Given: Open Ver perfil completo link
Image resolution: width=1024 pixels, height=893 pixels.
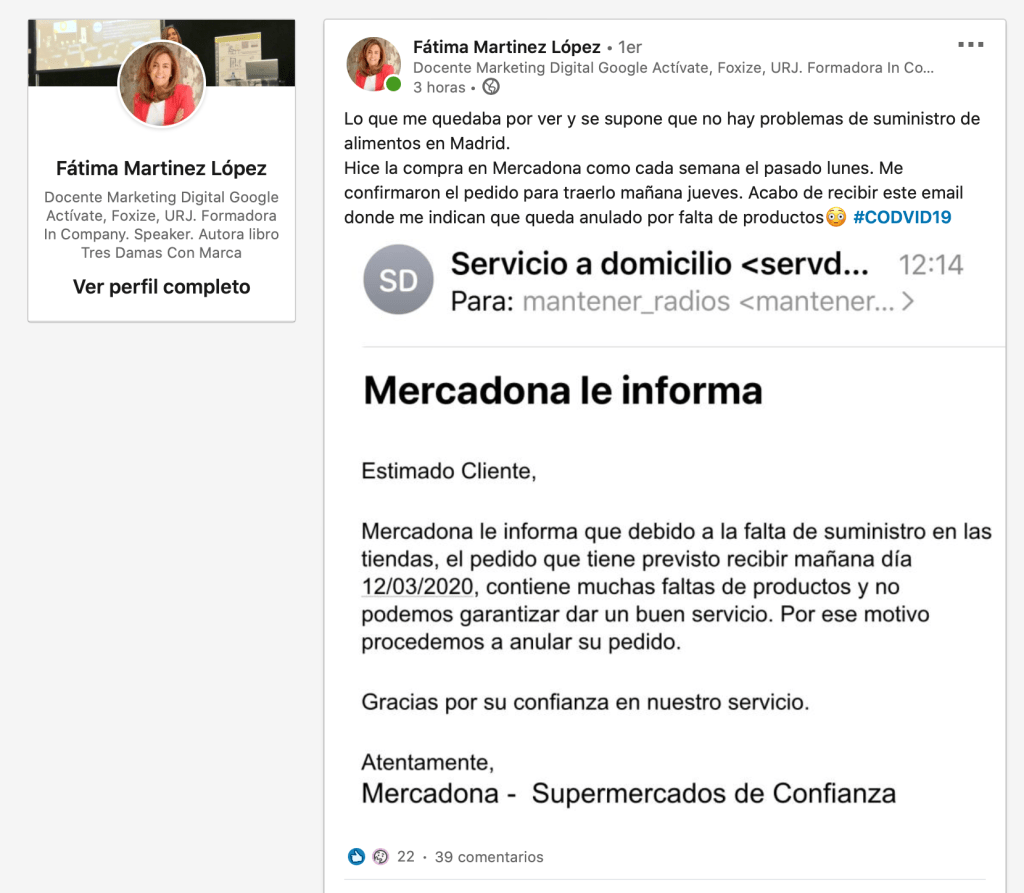Looking at the screenshot, I should pyautogui.click(x=161, y=287).
